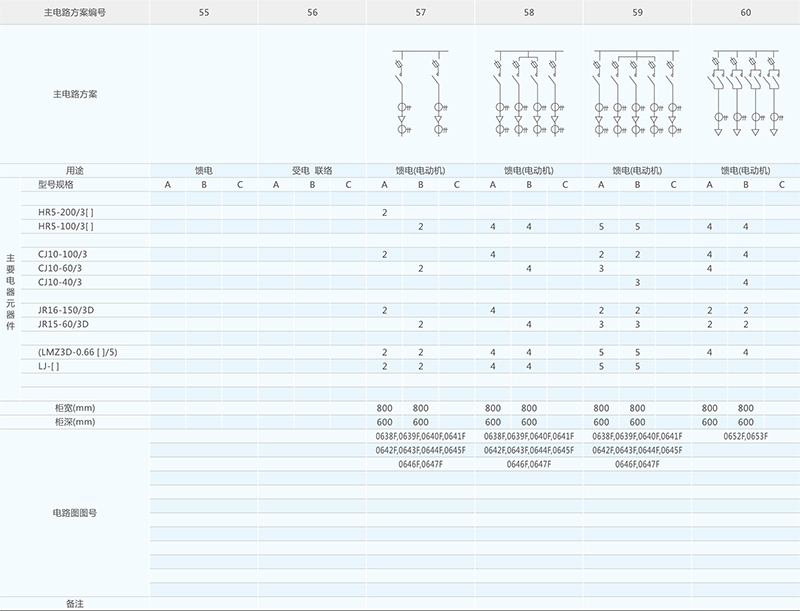Click the 电路图图号 row label
800x611 pixels.
click(x=75, y=511)
